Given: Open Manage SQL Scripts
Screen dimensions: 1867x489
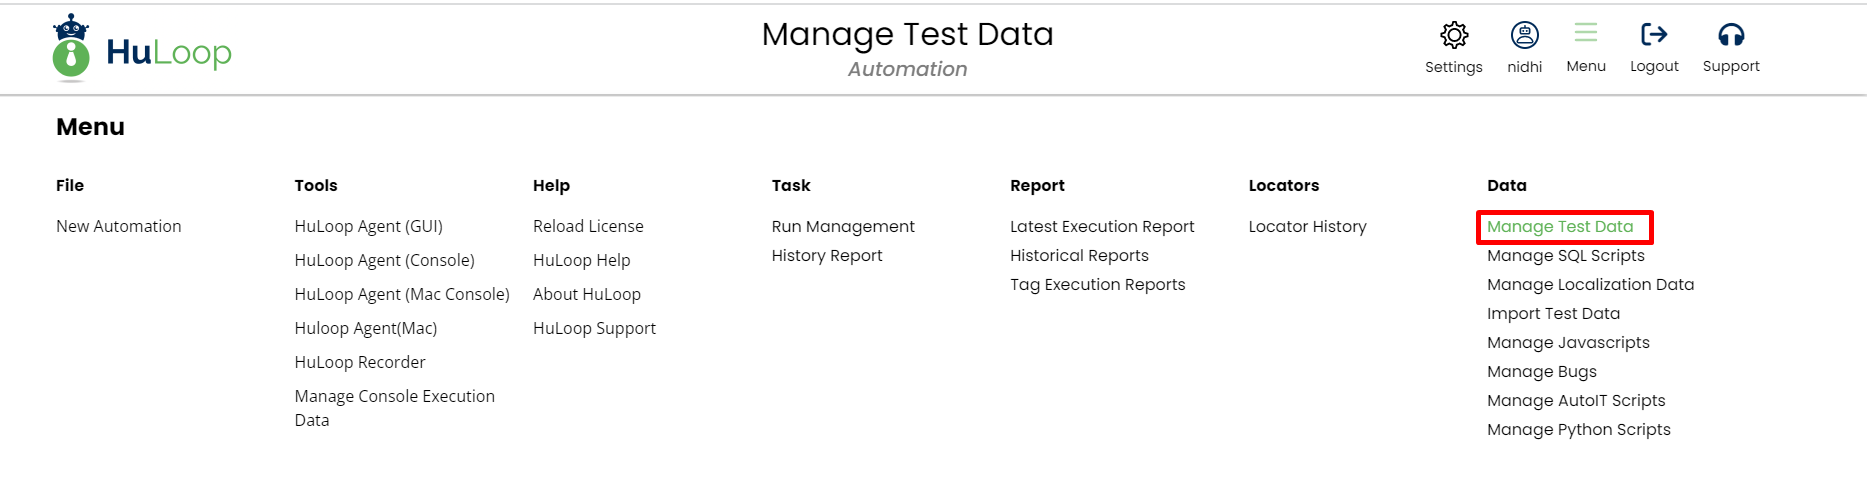Looking at the screenshot, I should (x=1565, y=256).
